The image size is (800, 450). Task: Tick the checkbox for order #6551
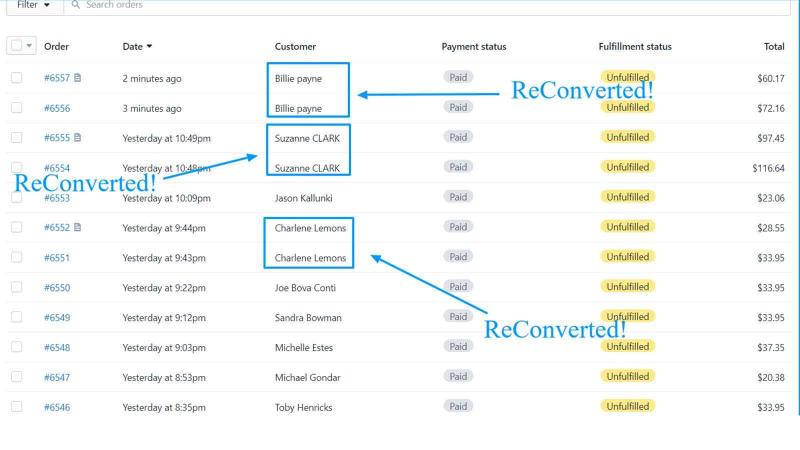point(16,257)
